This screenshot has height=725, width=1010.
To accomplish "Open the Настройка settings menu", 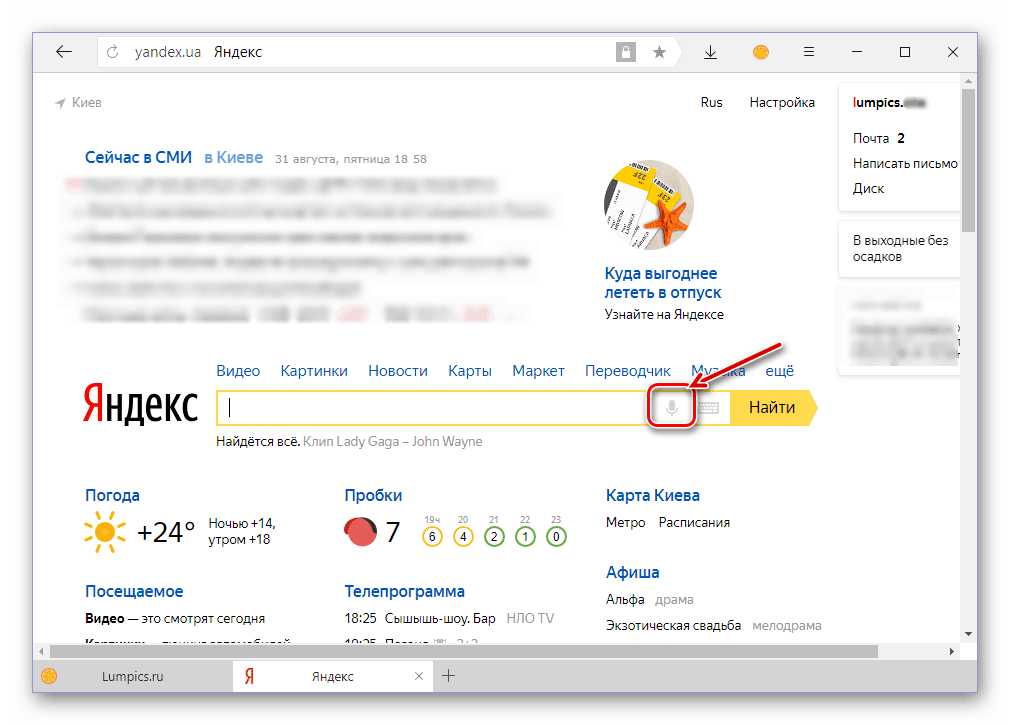I will pyautogui.click(x=782, y=102).
